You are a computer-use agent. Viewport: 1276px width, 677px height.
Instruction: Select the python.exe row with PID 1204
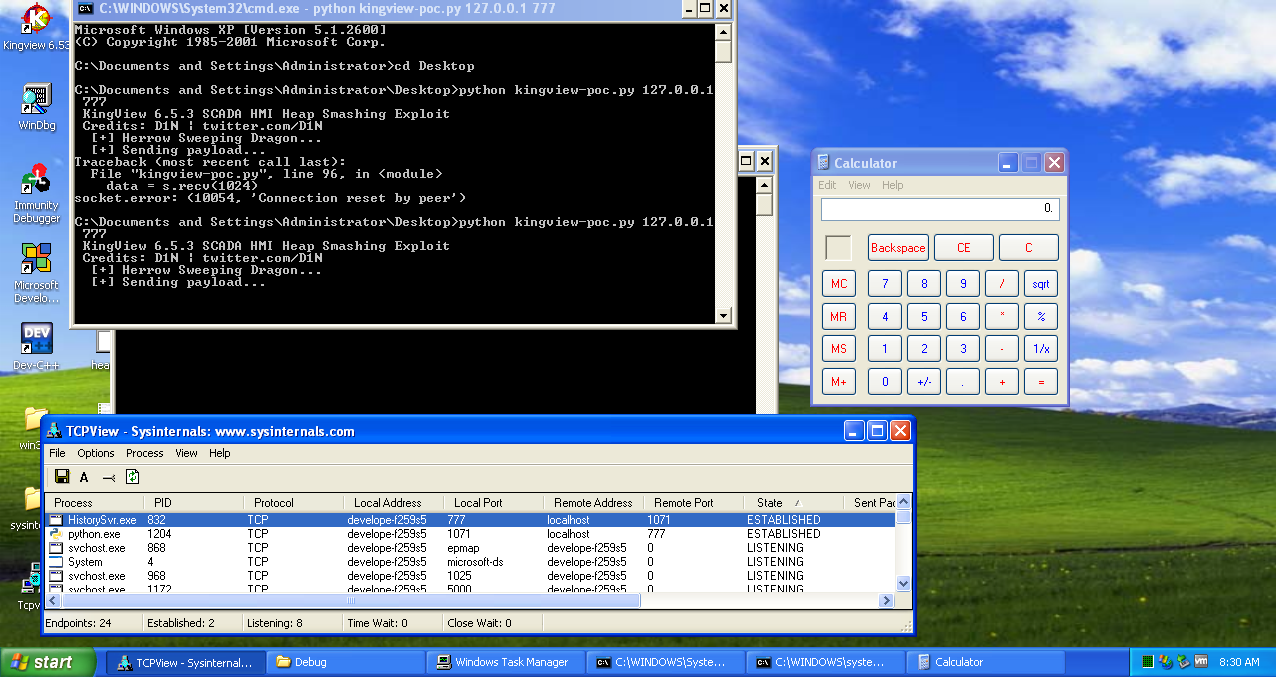(470, 534)
